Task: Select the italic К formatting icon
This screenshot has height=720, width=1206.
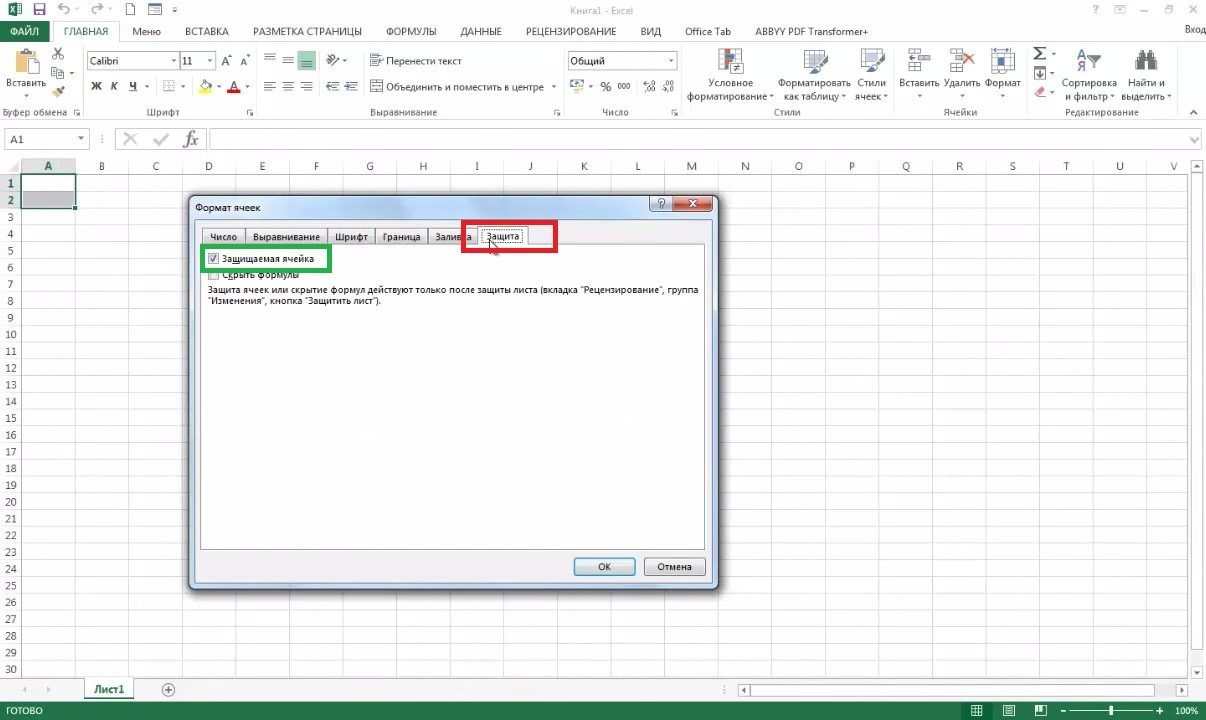Action: click(x=113, y=86)
